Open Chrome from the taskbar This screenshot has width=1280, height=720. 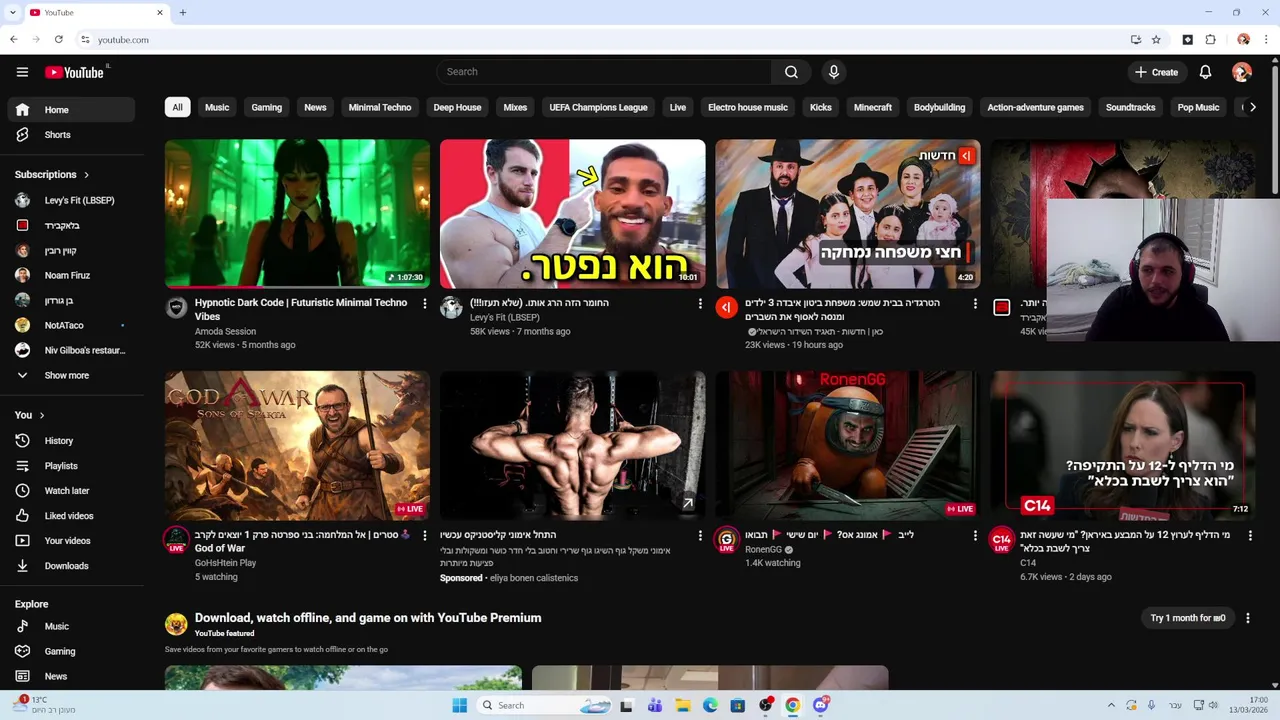pyautogui.click(x=792, y=705)
